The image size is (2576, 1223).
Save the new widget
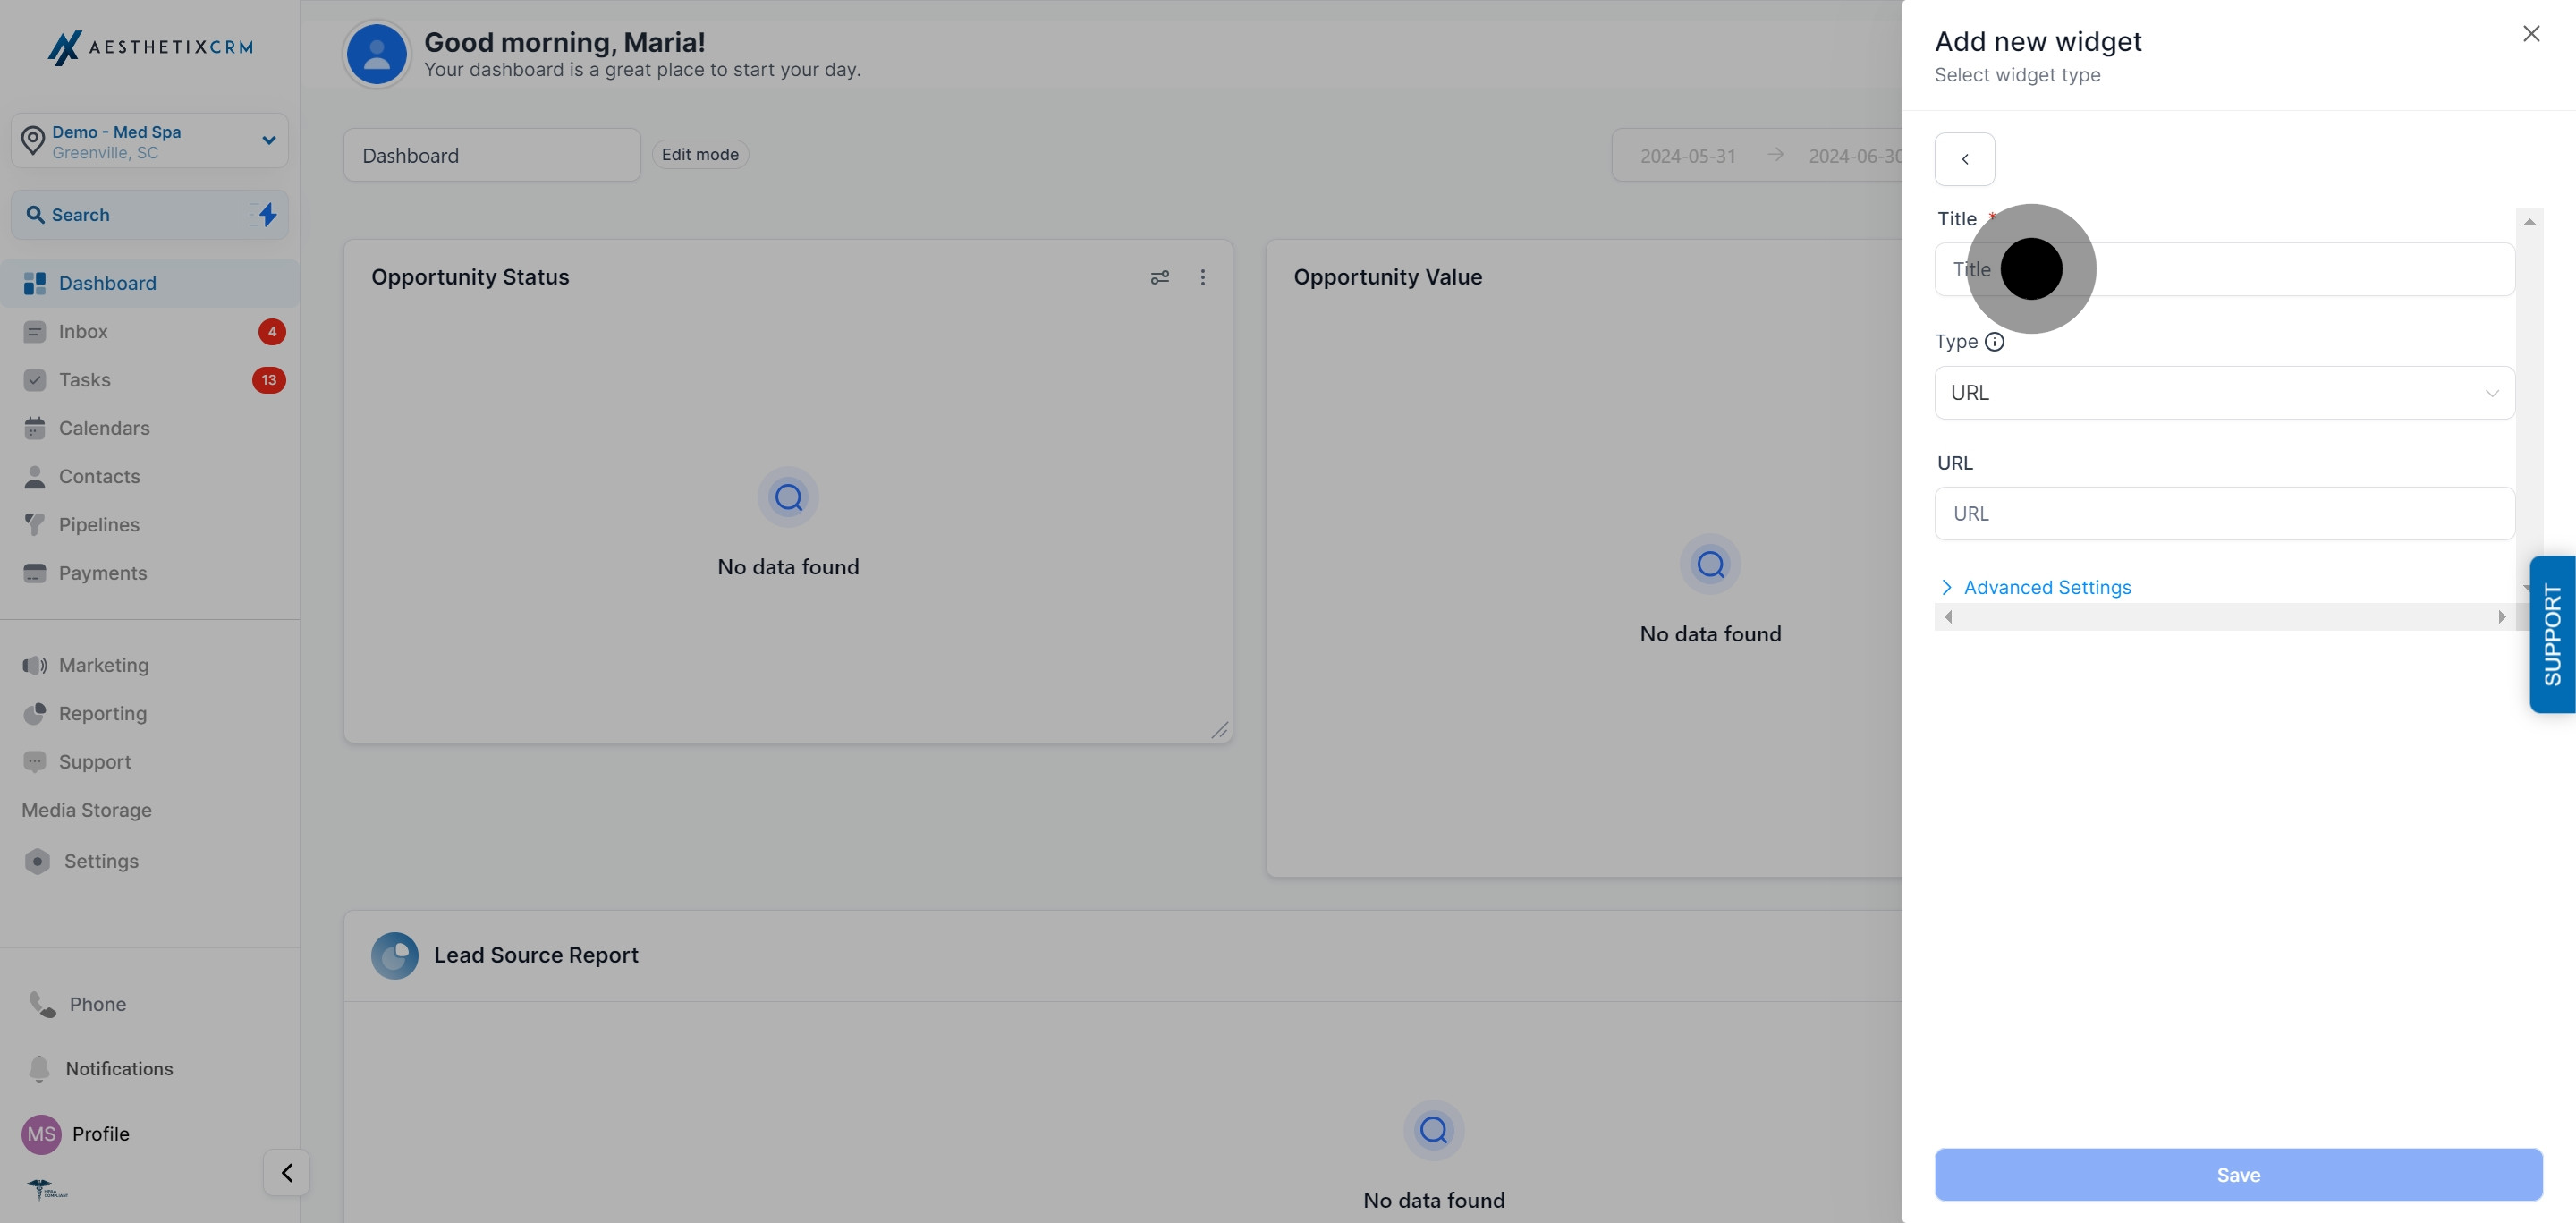pos(2238,1174)
